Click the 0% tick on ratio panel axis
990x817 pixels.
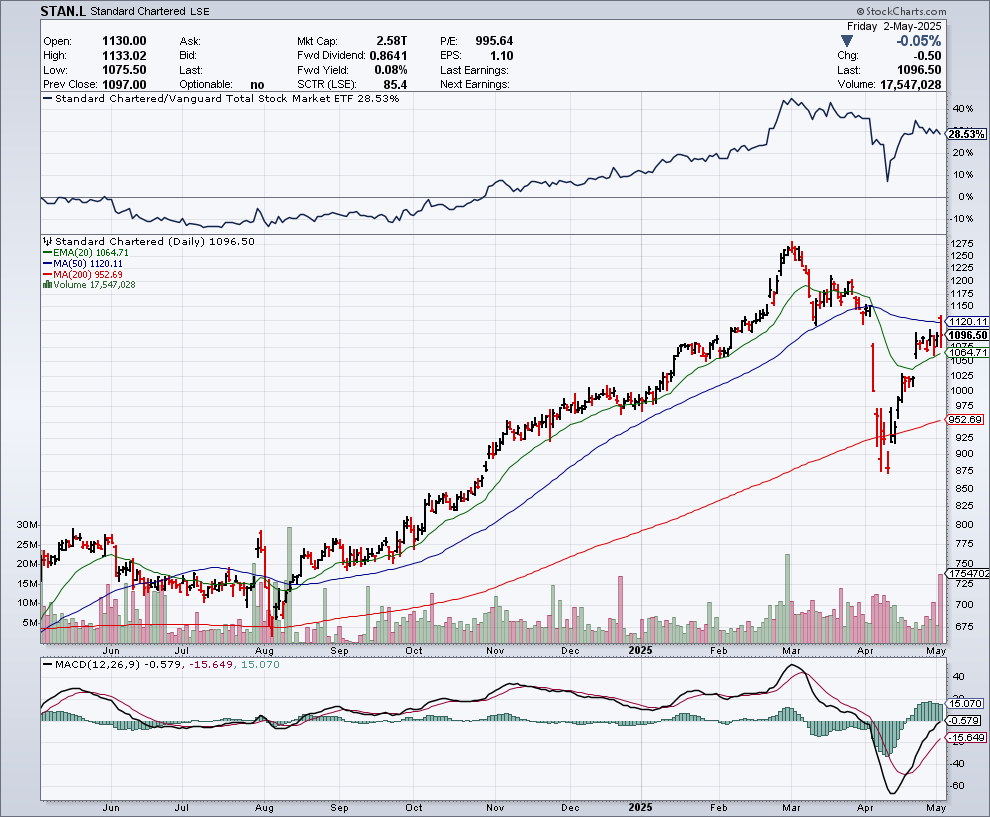pyautogui.click(x=965, y=196)
